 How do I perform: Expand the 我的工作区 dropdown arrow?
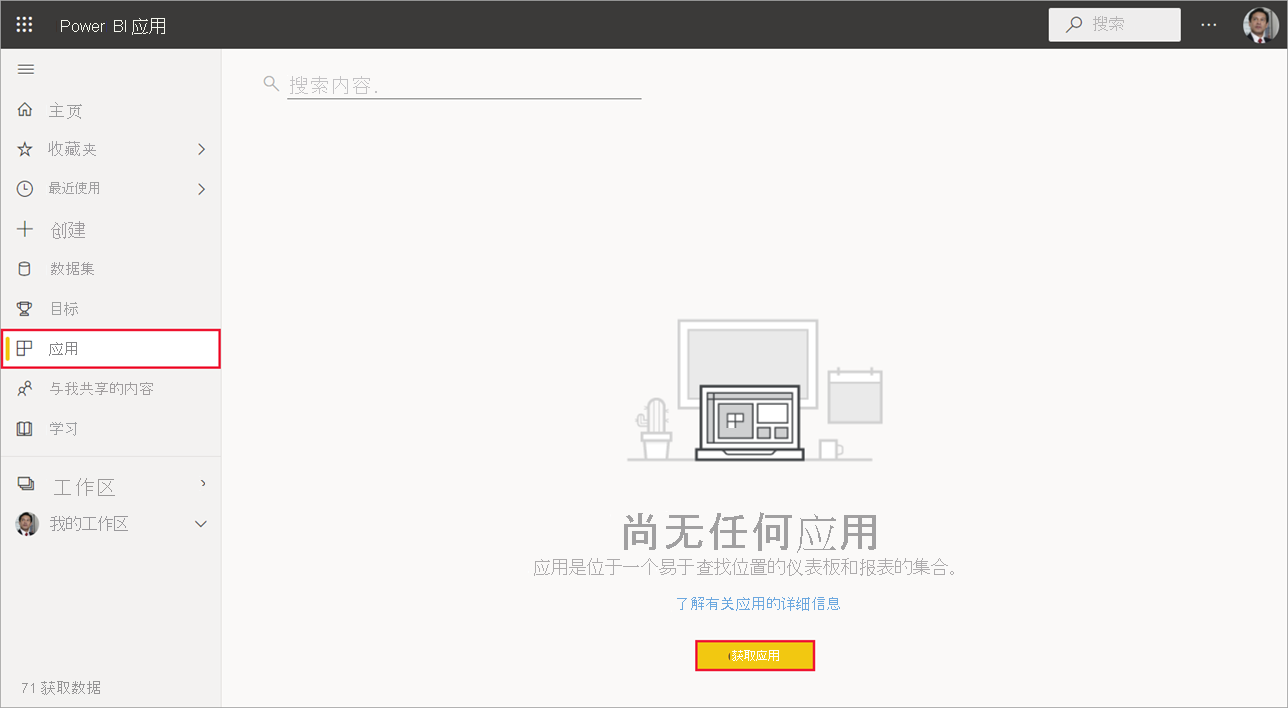pos(201,524)
